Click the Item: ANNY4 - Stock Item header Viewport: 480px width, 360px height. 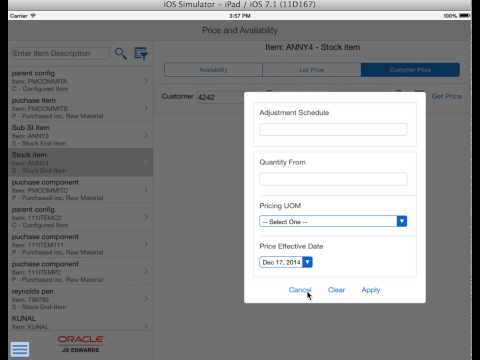point(312,47)
